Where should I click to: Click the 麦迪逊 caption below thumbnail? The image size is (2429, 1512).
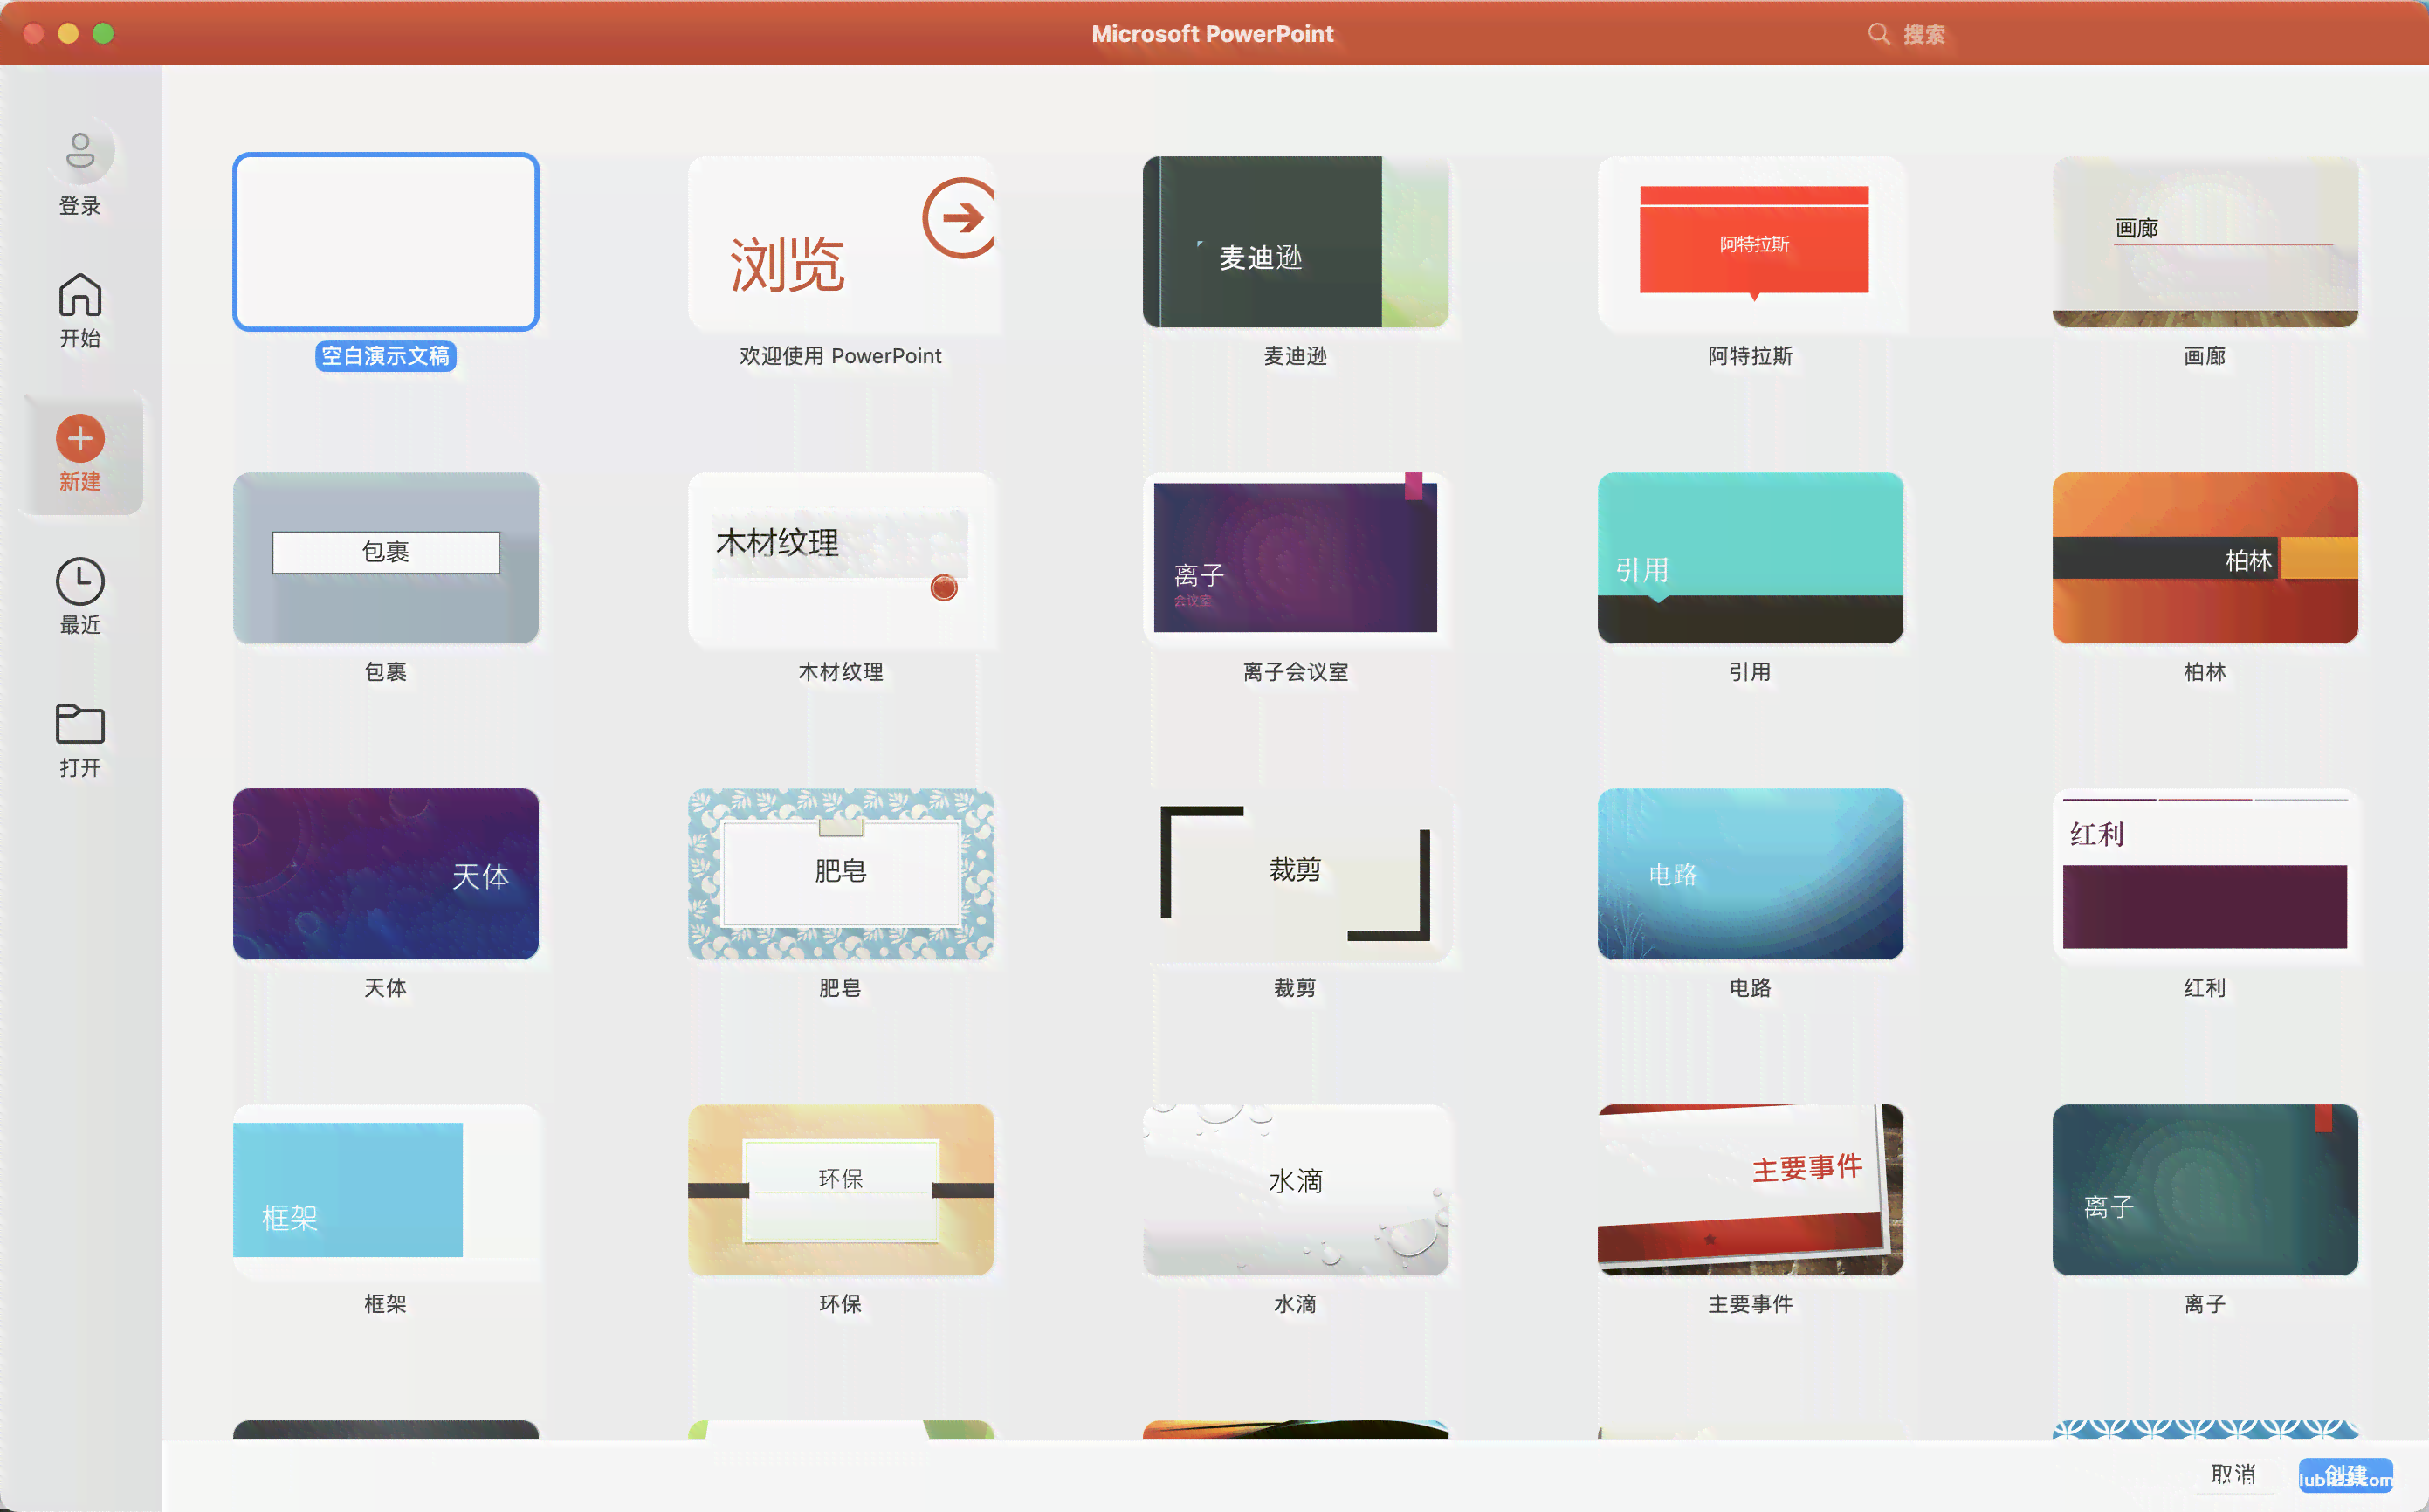tap(1296, 356)
